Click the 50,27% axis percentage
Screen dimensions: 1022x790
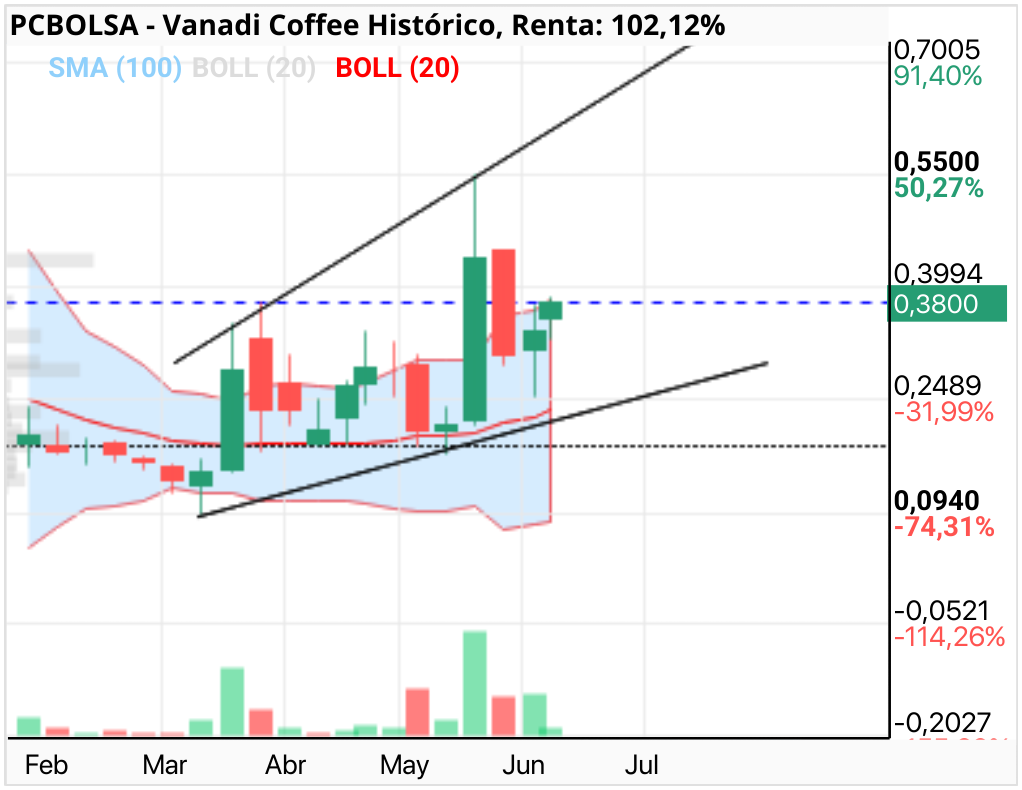[x=939, y=188]
